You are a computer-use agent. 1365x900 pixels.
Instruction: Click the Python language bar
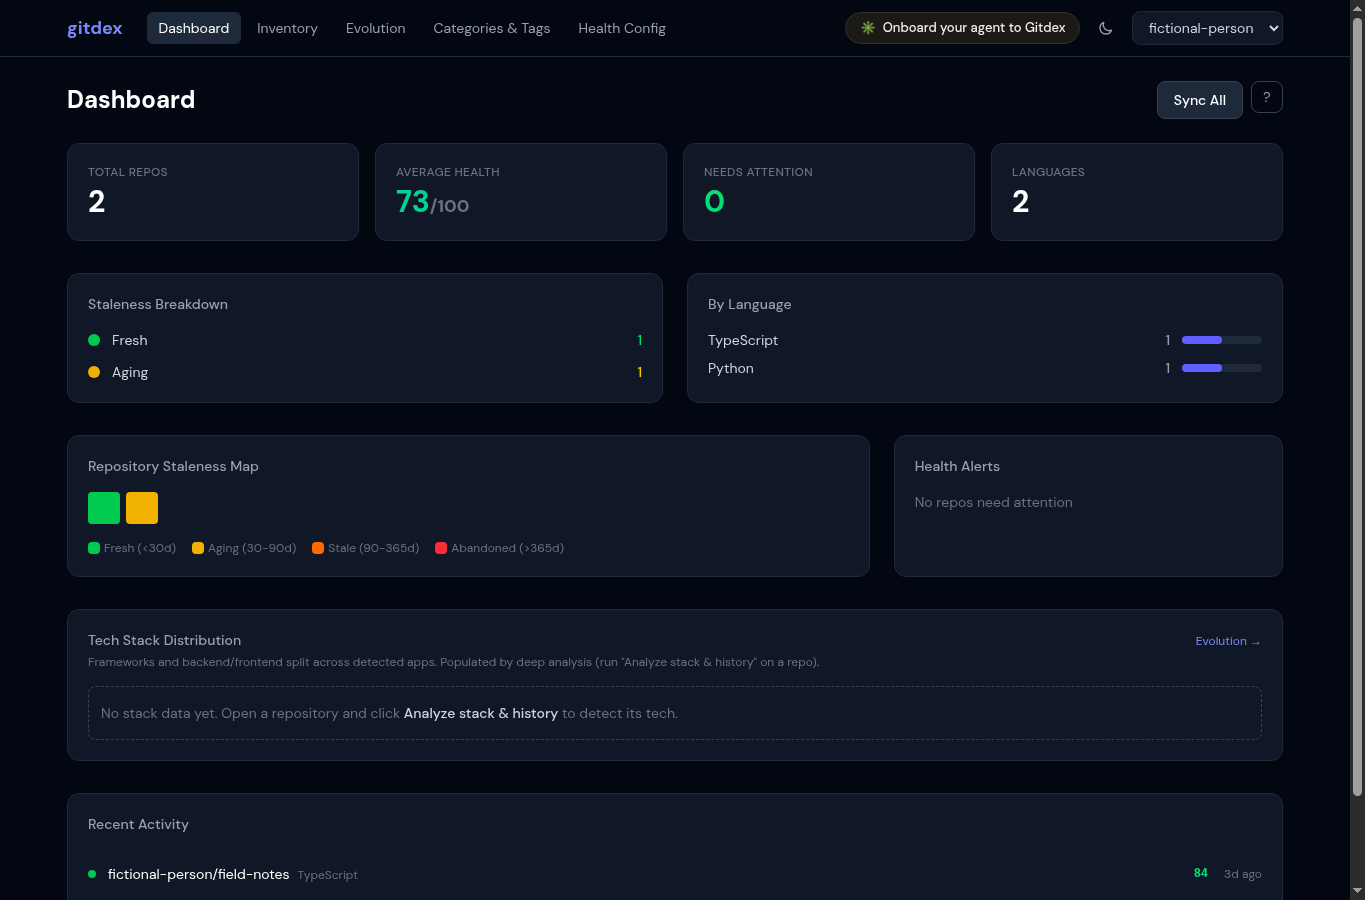[x=1222, y=368]
